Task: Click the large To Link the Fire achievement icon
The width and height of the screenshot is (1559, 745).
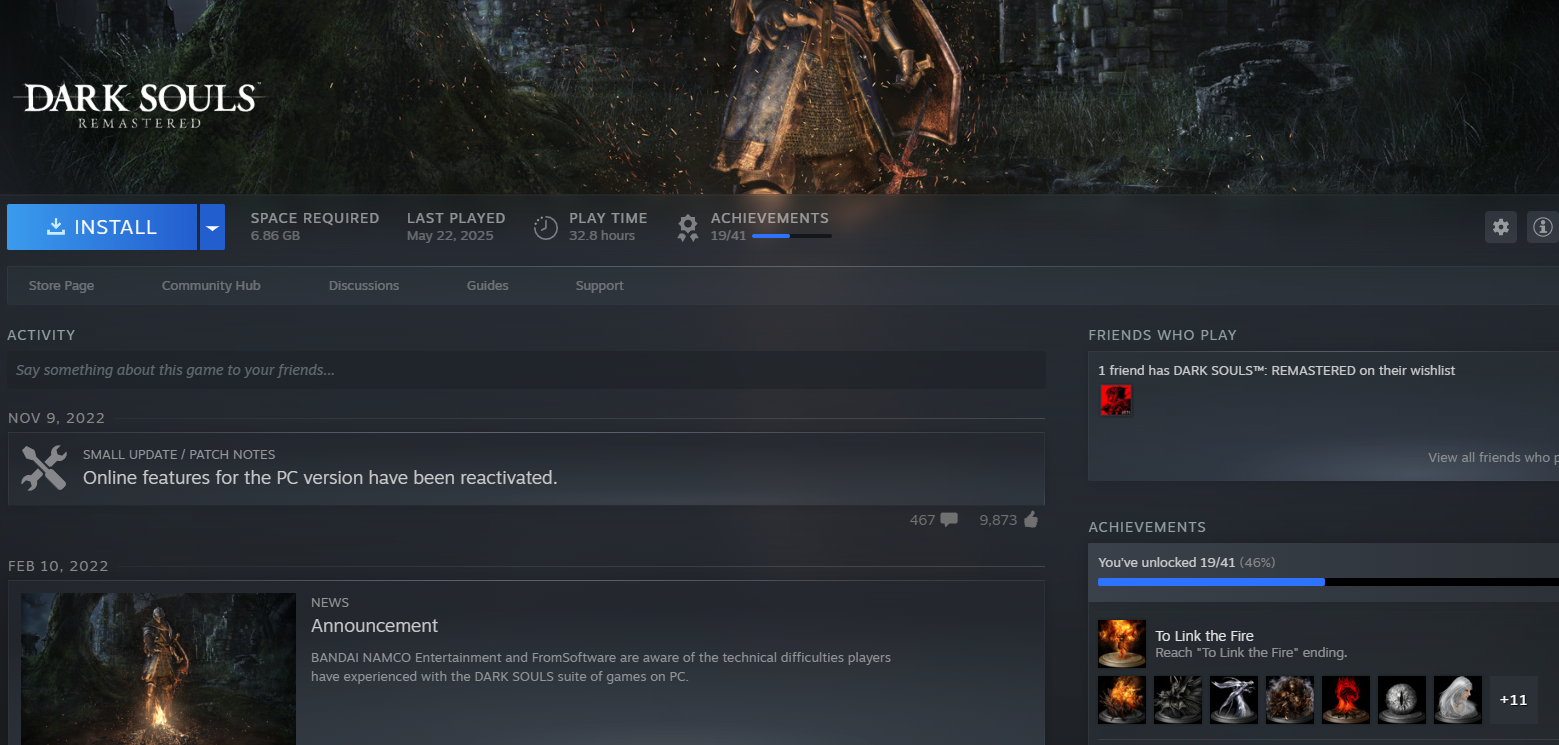Action: tap(1122, 643)
